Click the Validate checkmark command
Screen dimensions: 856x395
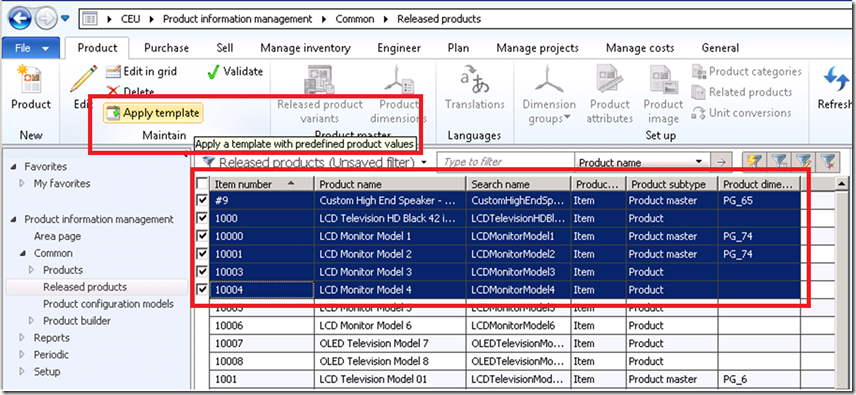[x=235, y=71]
